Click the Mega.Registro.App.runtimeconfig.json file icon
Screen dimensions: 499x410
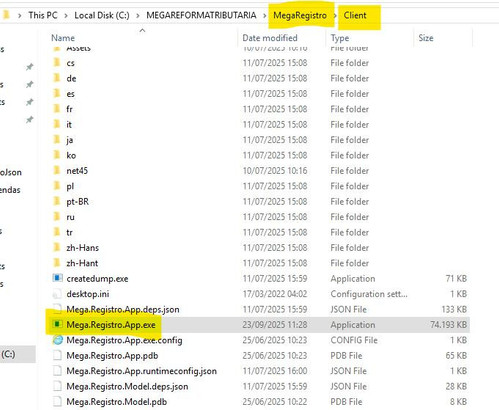coord(57,371)
